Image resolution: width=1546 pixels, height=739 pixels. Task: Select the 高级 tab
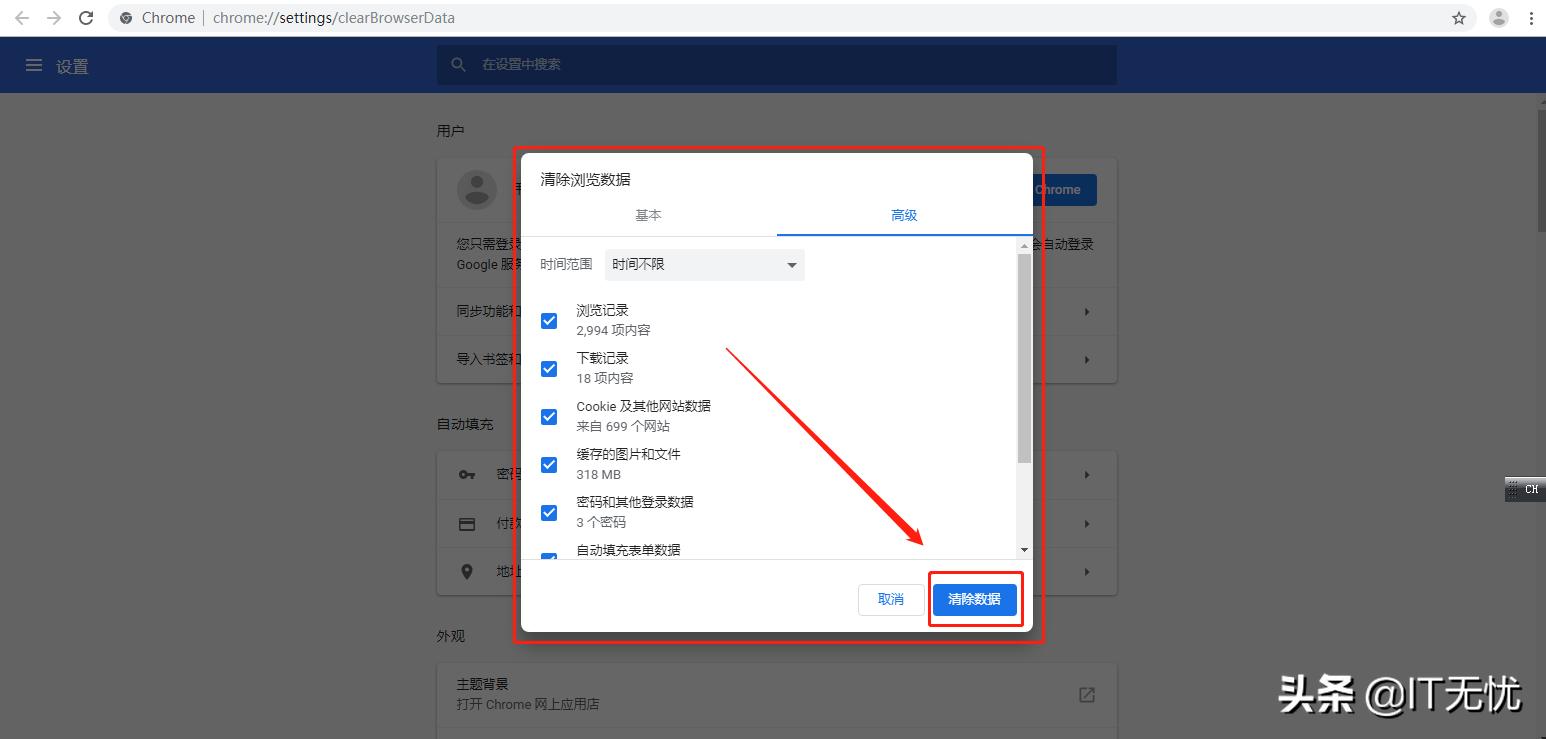coord(903,215)
